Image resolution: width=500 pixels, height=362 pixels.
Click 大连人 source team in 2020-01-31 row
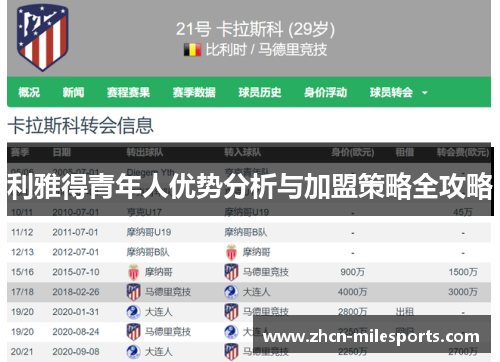tap(159, 312)
